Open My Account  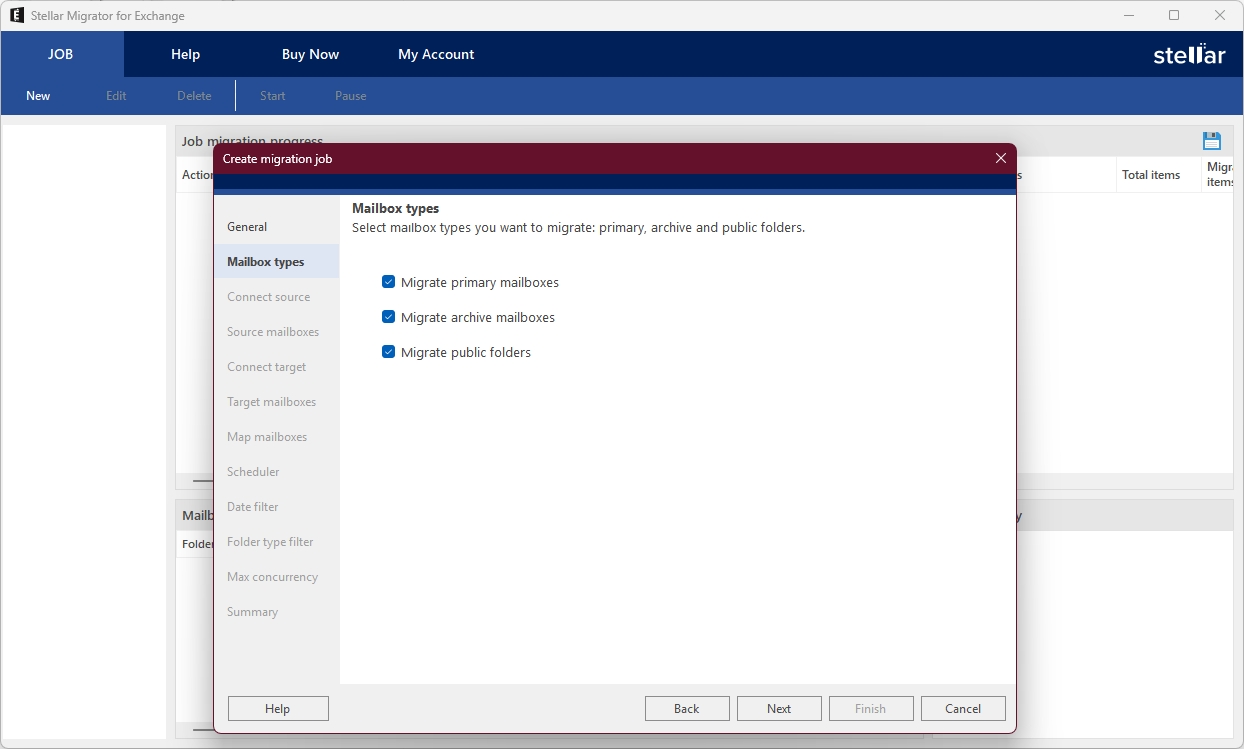coord(436,54)
